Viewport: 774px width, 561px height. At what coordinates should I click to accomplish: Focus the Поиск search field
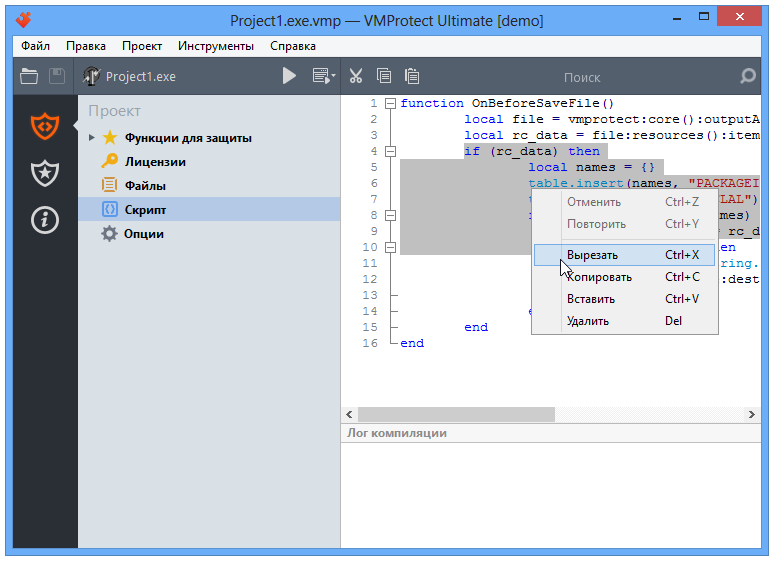(x=581, y=77)
